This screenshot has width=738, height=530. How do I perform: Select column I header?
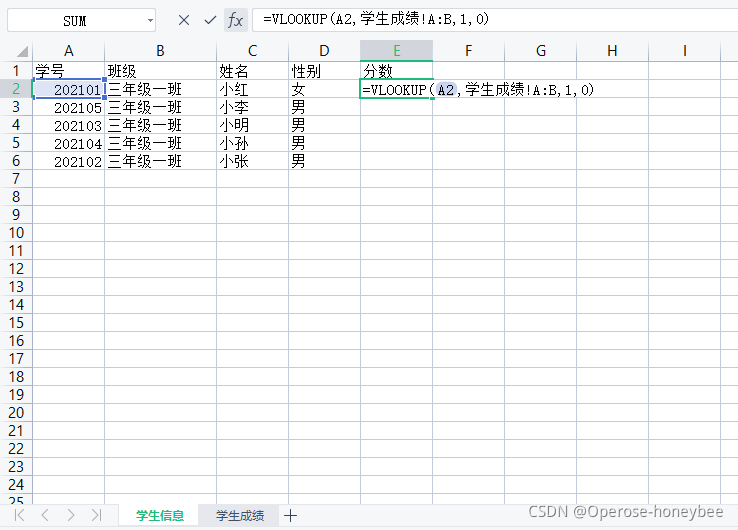coord(684,51)
